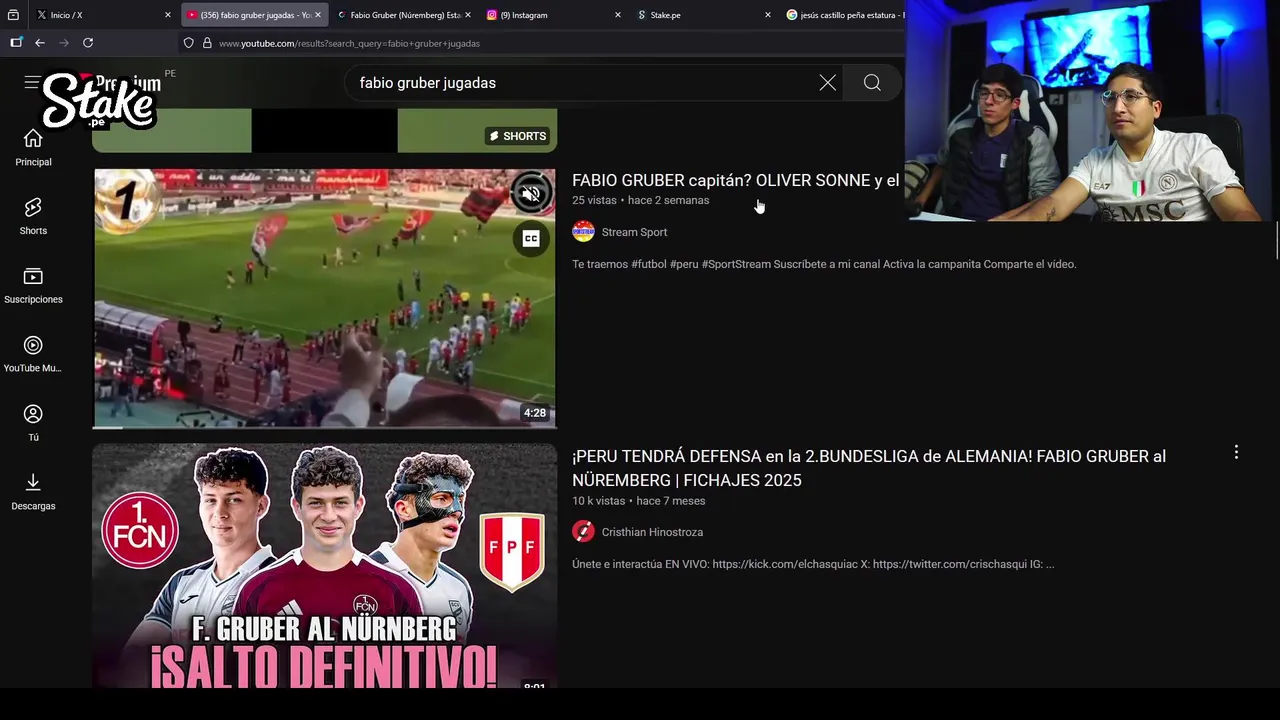Open Suscripciones in the sidebar
Viewport: 1280px width, 720px height.
click(33, 285)
